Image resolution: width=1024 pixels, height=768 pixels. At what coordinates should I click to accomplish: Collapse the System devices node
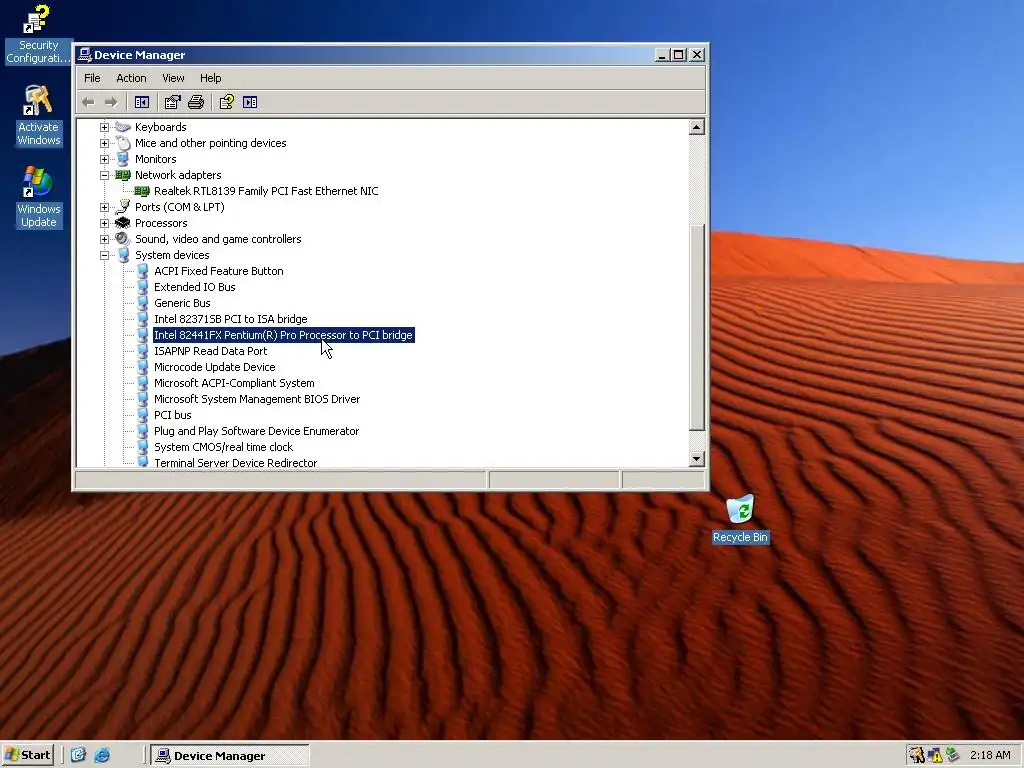click(x=104, y=255)
